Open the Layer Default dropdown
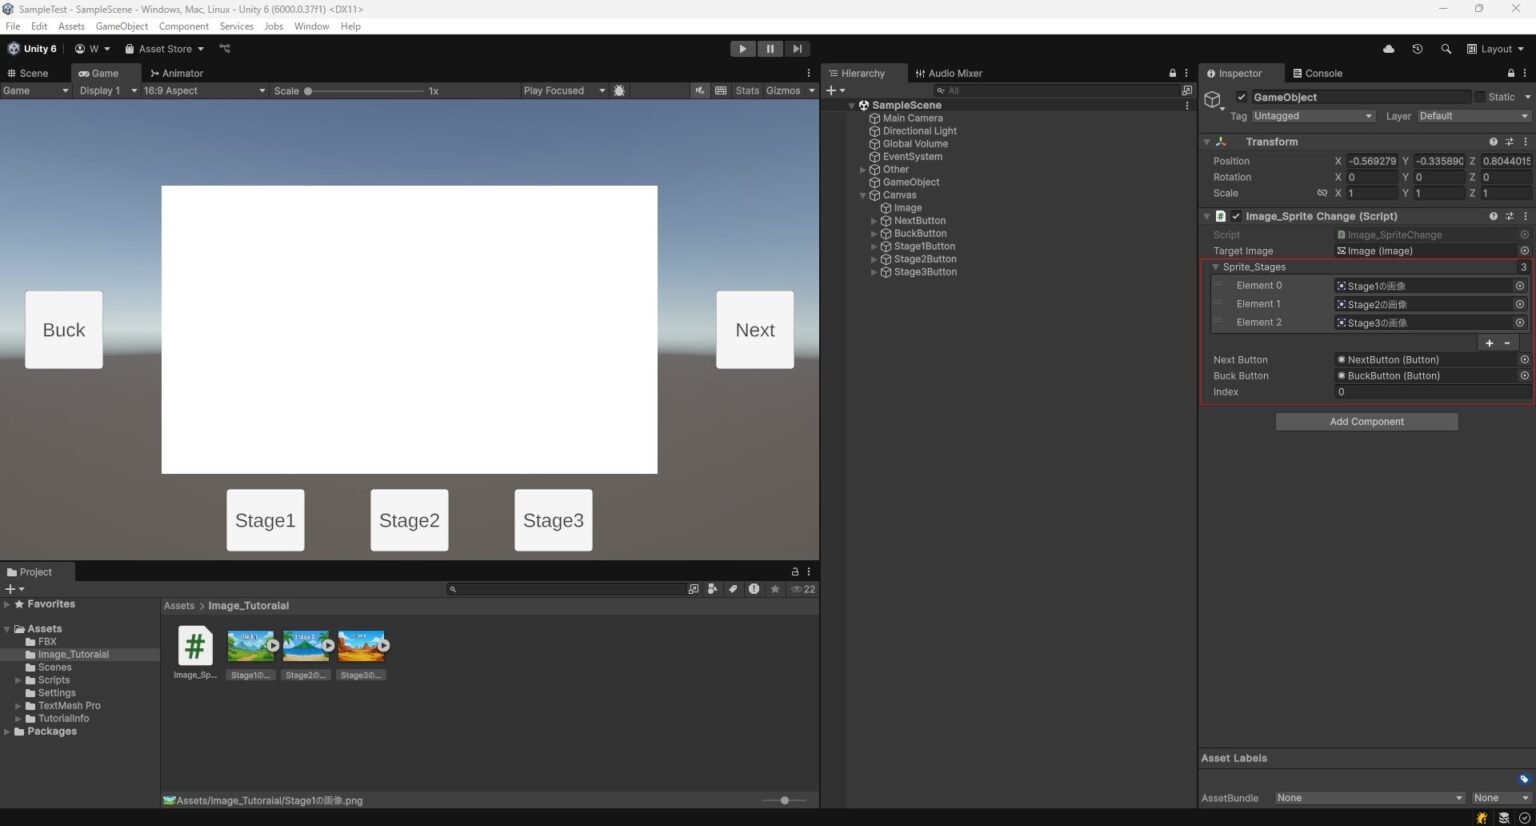The width and height of the screenshot is (1536, 826). click(x=1471, y=115)
